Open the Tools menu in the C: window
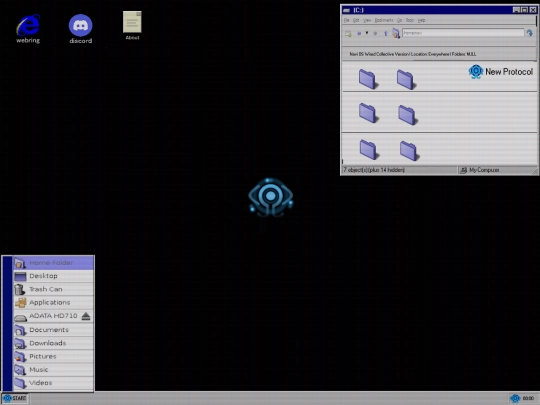540x405 pixels. [409, 20]
